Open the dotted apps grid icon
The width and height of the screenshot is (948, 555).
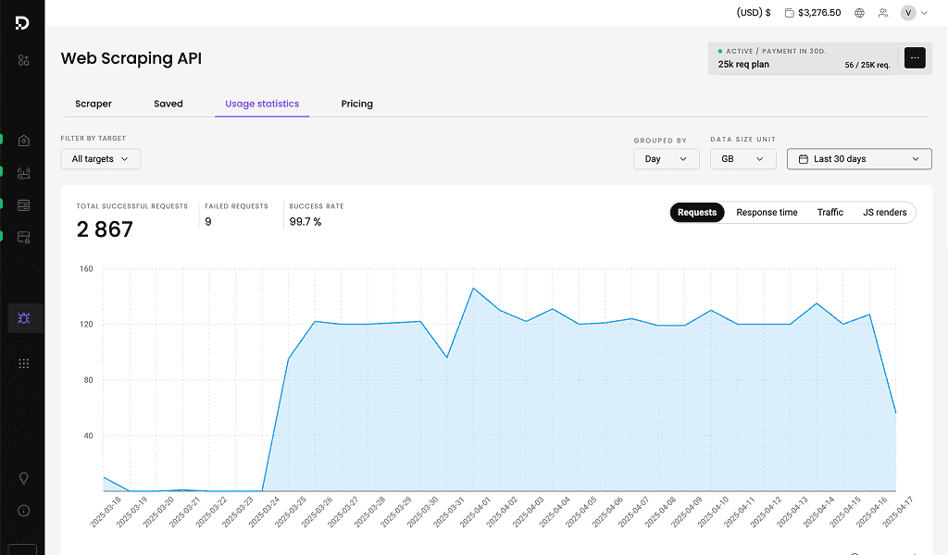(x=24, y=364)
